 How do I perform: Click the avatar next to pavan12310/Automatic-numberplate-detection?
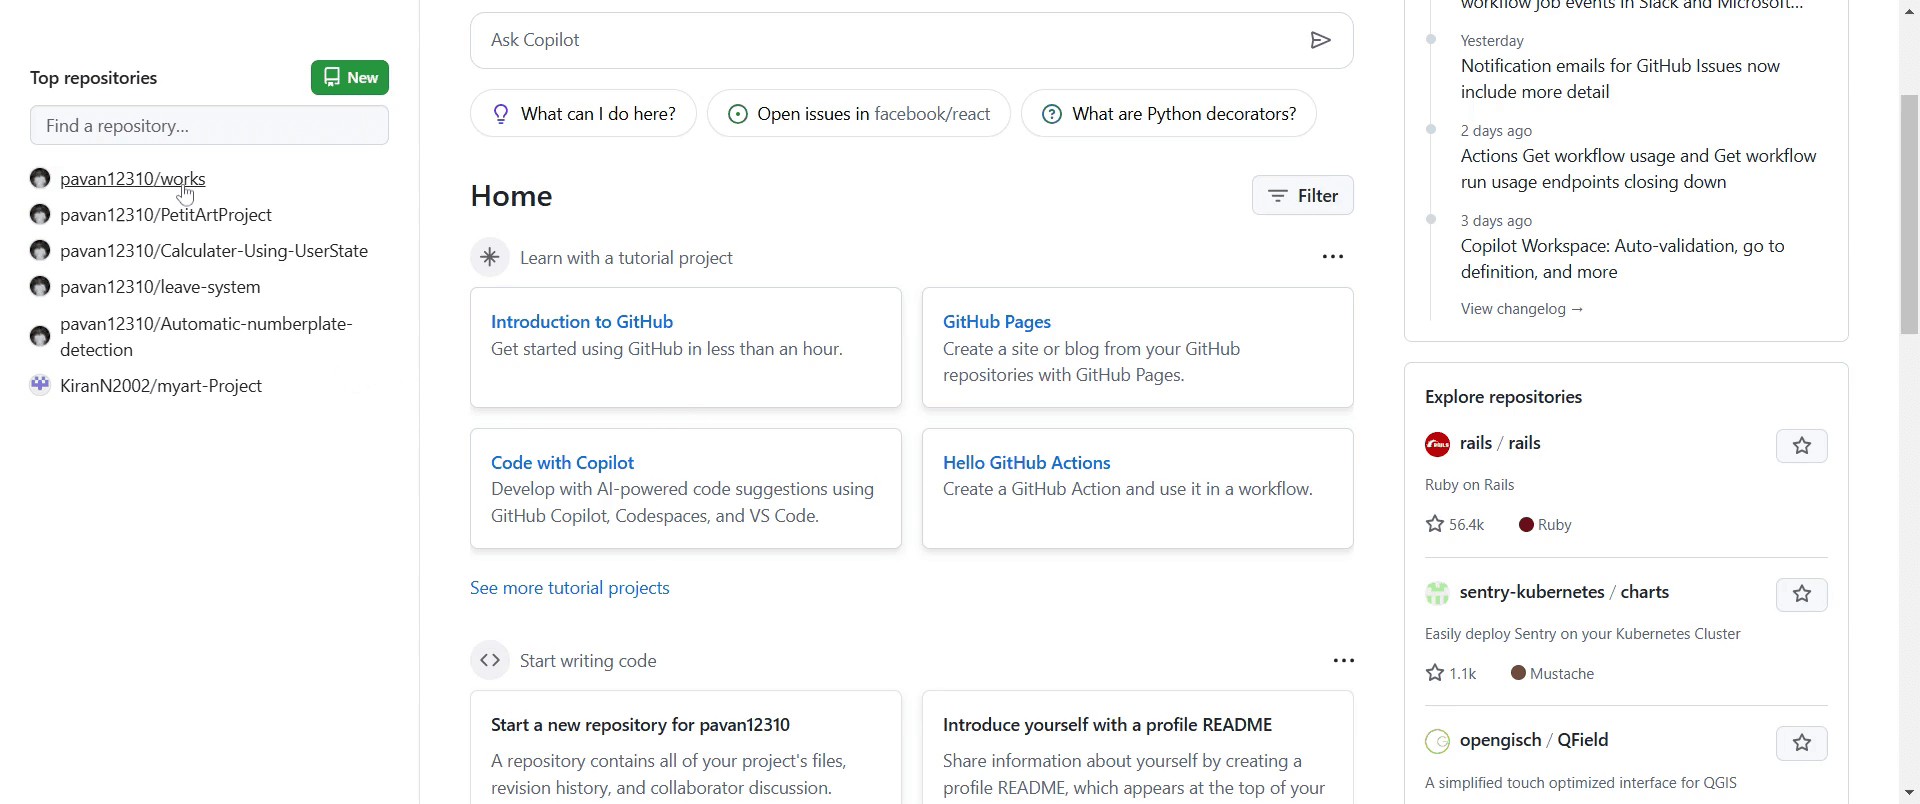40,337
